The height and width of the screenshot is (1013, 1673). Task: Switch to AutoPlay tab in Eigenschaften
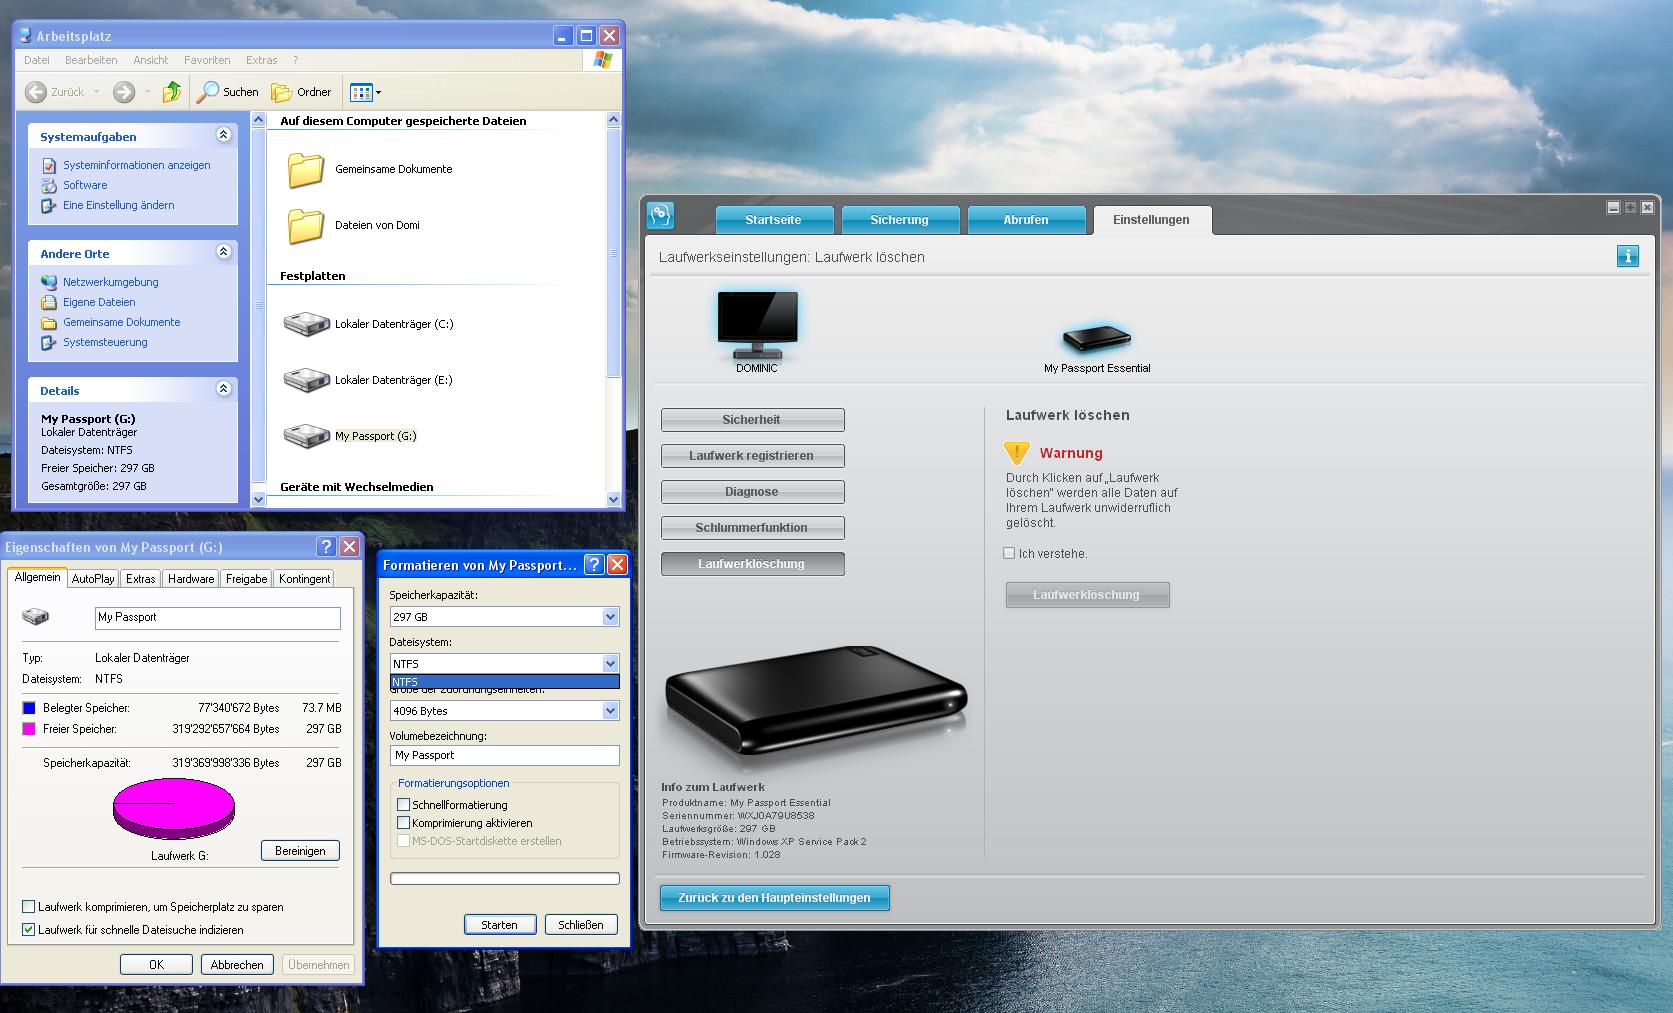(93, 579)
